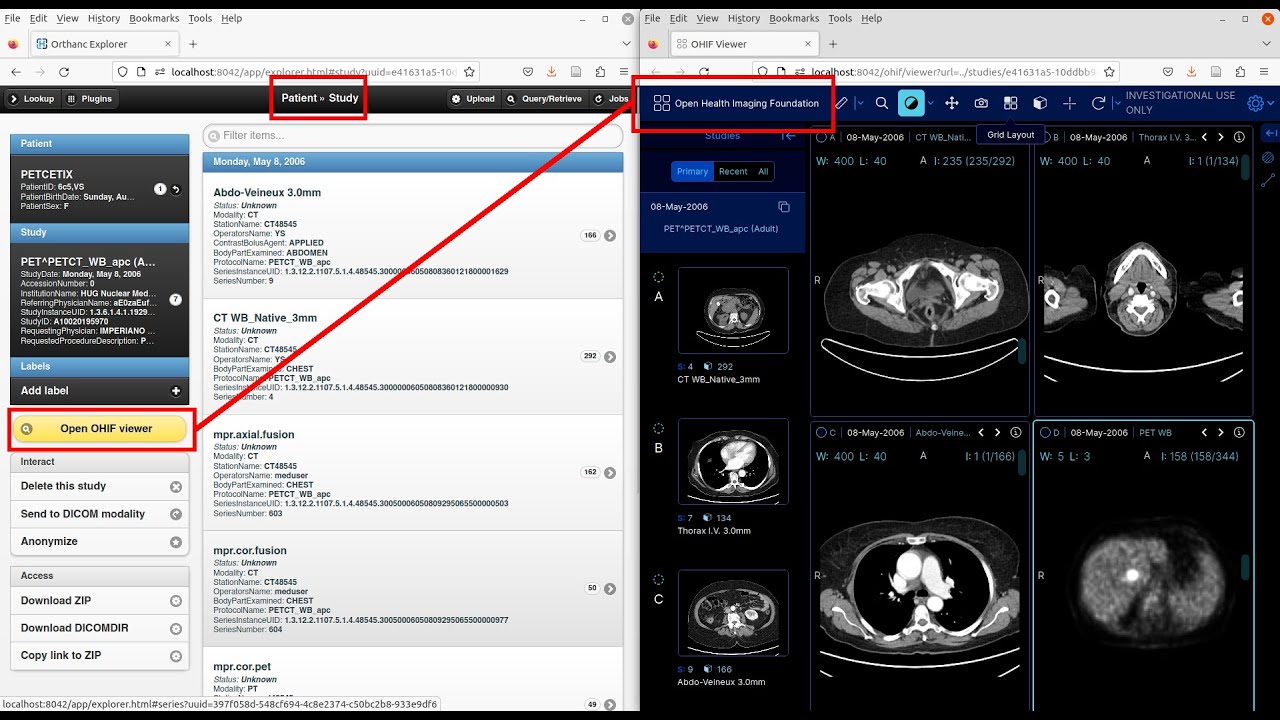
Task: Click the star icon beside Anonymize
Action: tap(176, 542)
